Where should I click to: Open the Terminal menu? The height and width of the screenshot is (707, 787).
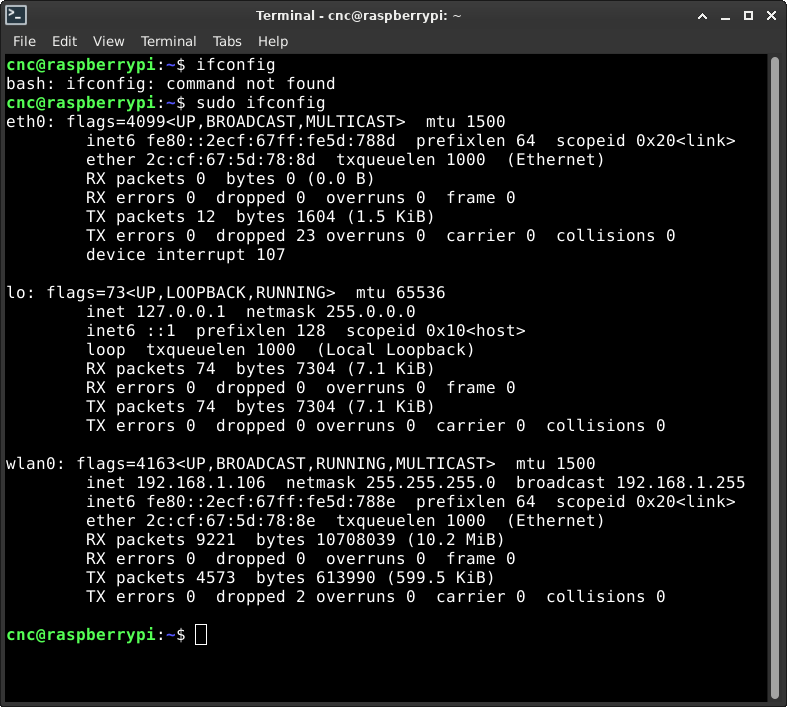168,41
